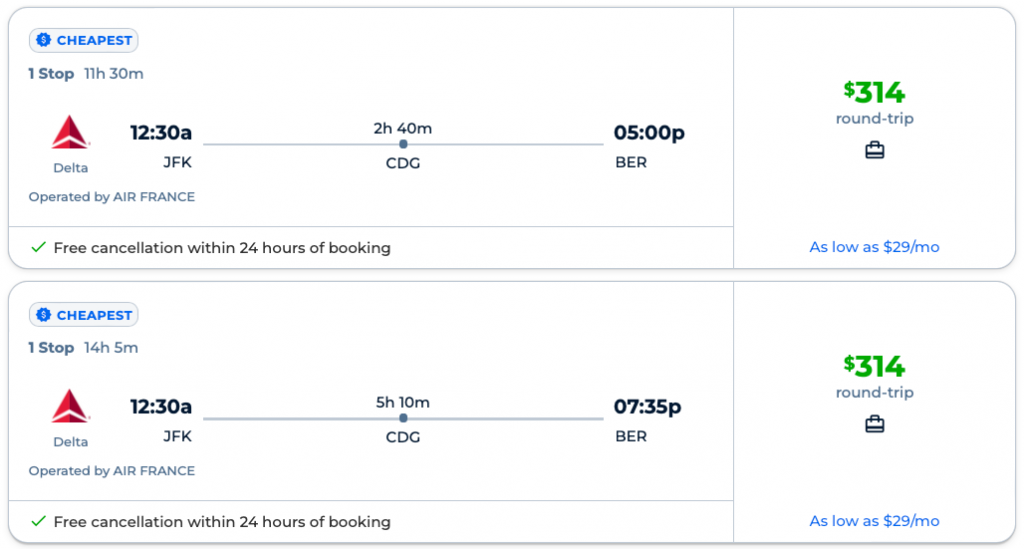Click the CDG layover dot with 5h 10m stop
The image size is (1024, 549).
[x=403, y=418]
